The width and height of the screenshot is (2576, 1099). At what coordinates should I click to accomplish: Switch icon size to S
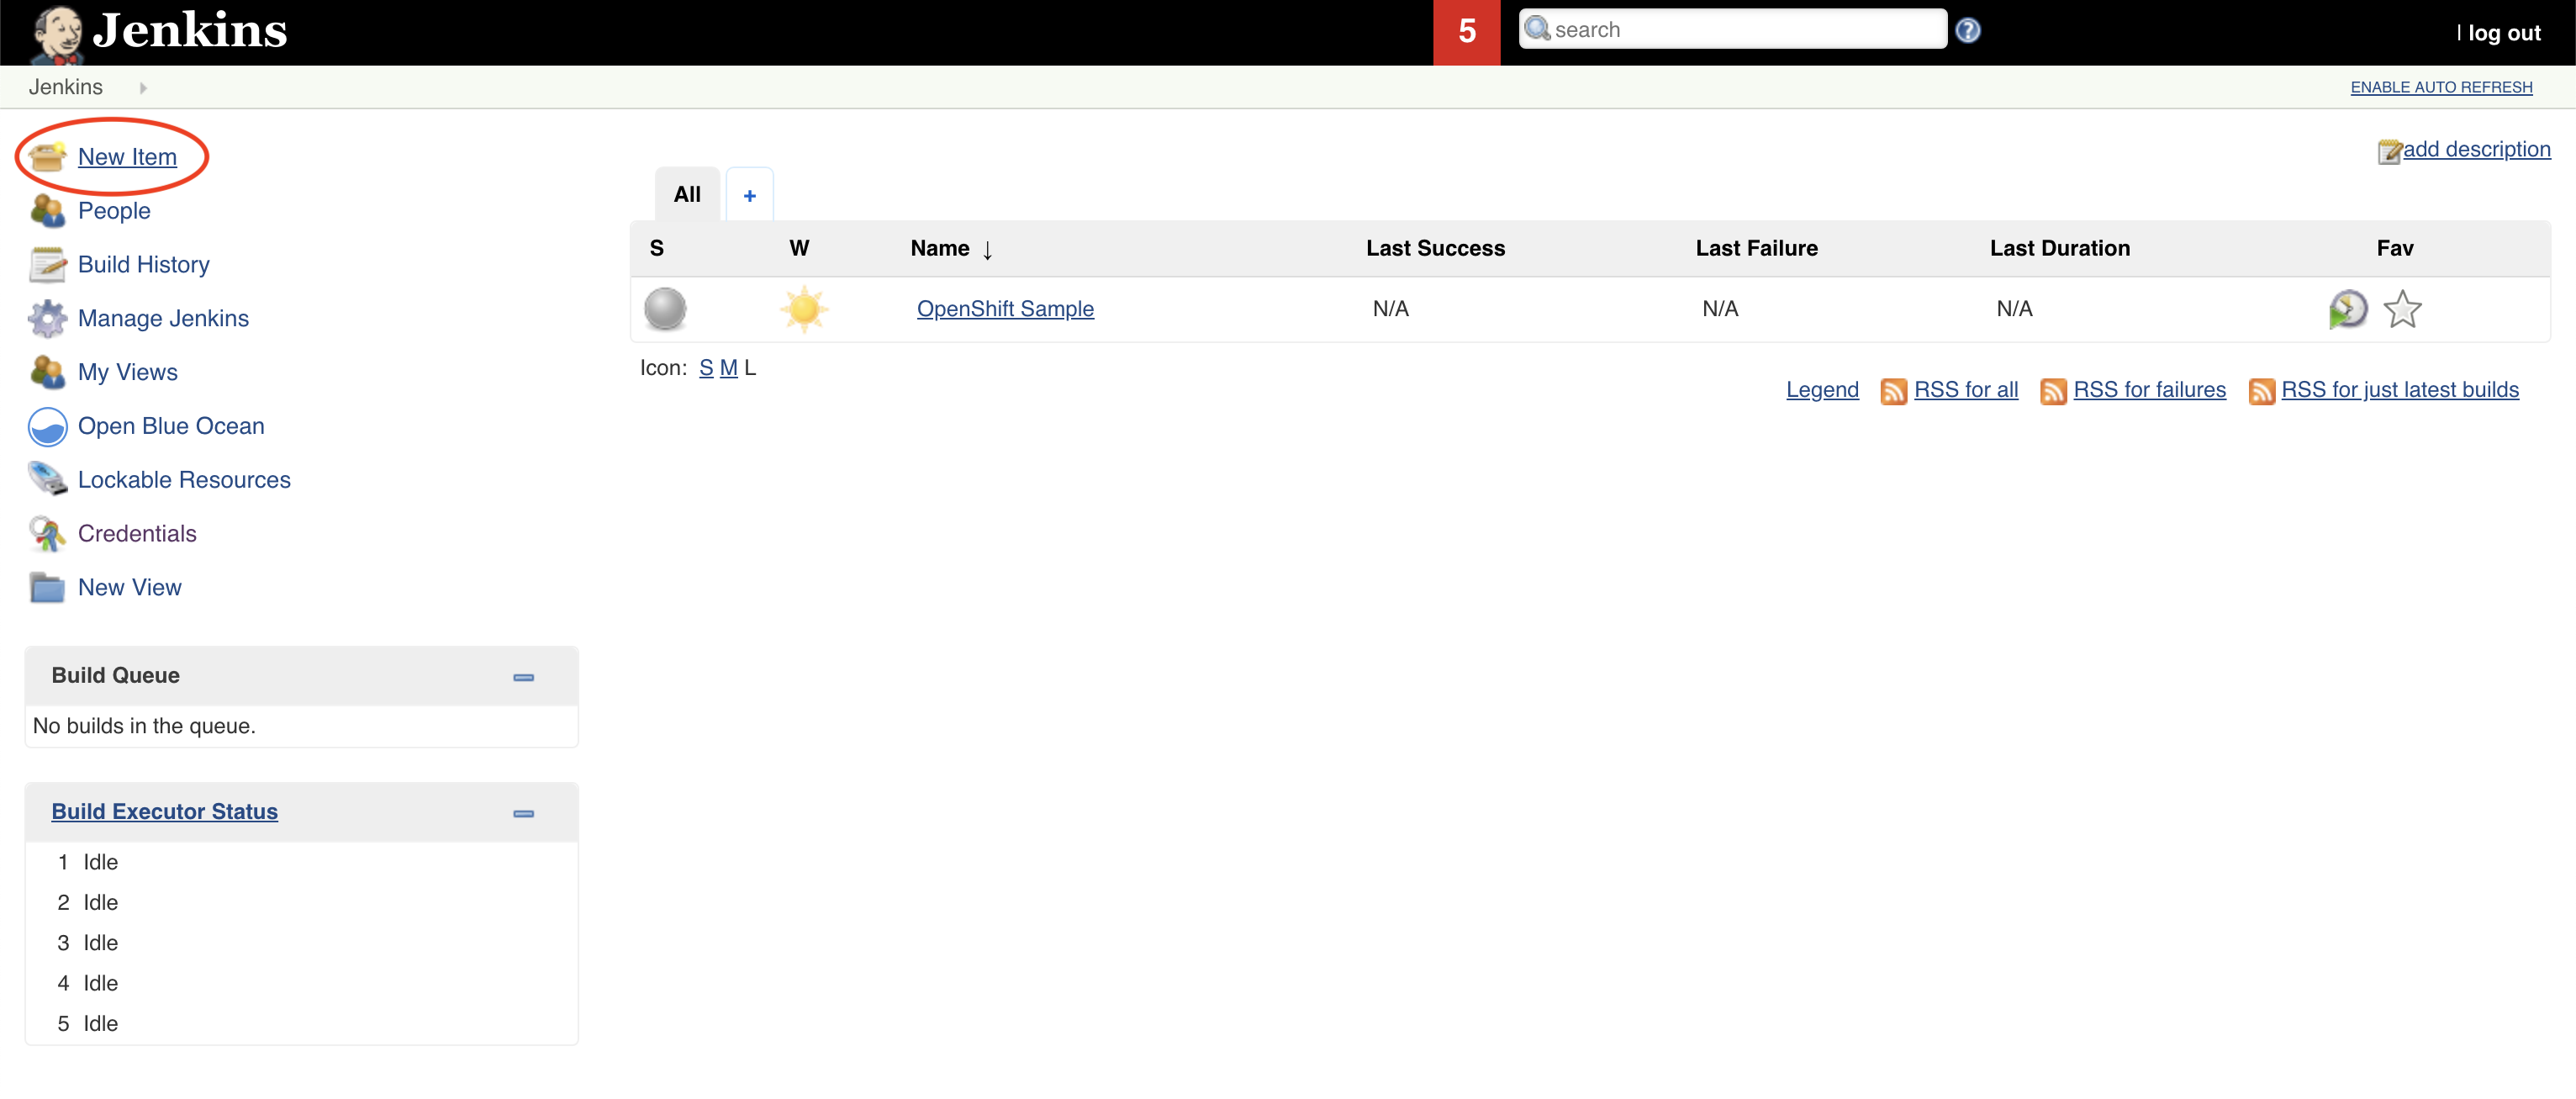pos(706,368)
